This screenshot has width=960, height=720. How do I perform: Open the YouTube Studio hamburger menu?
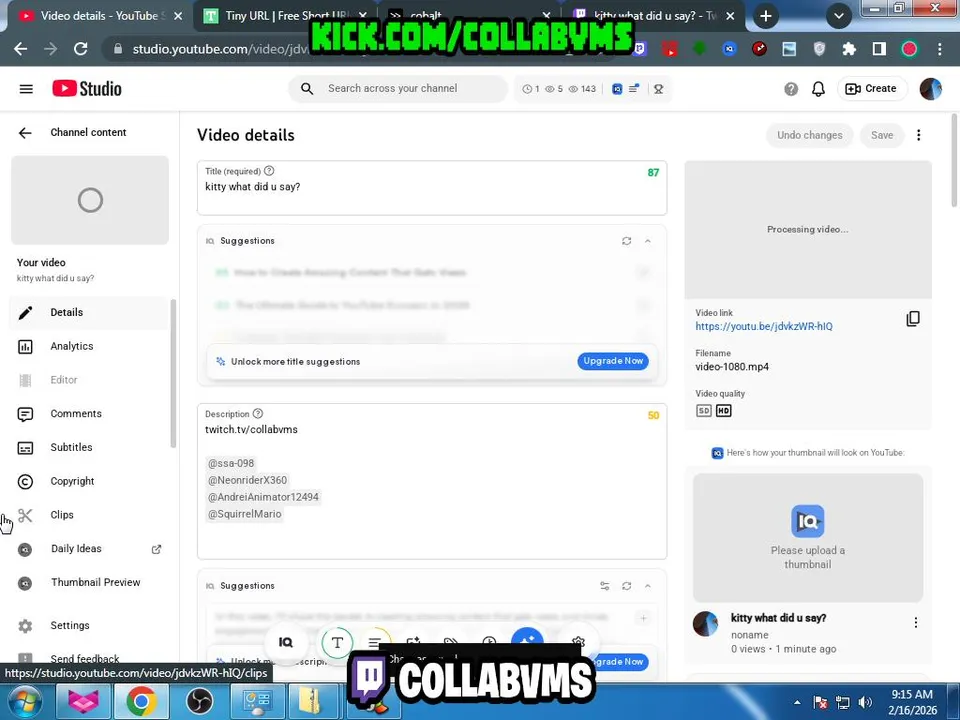point(26,89)
